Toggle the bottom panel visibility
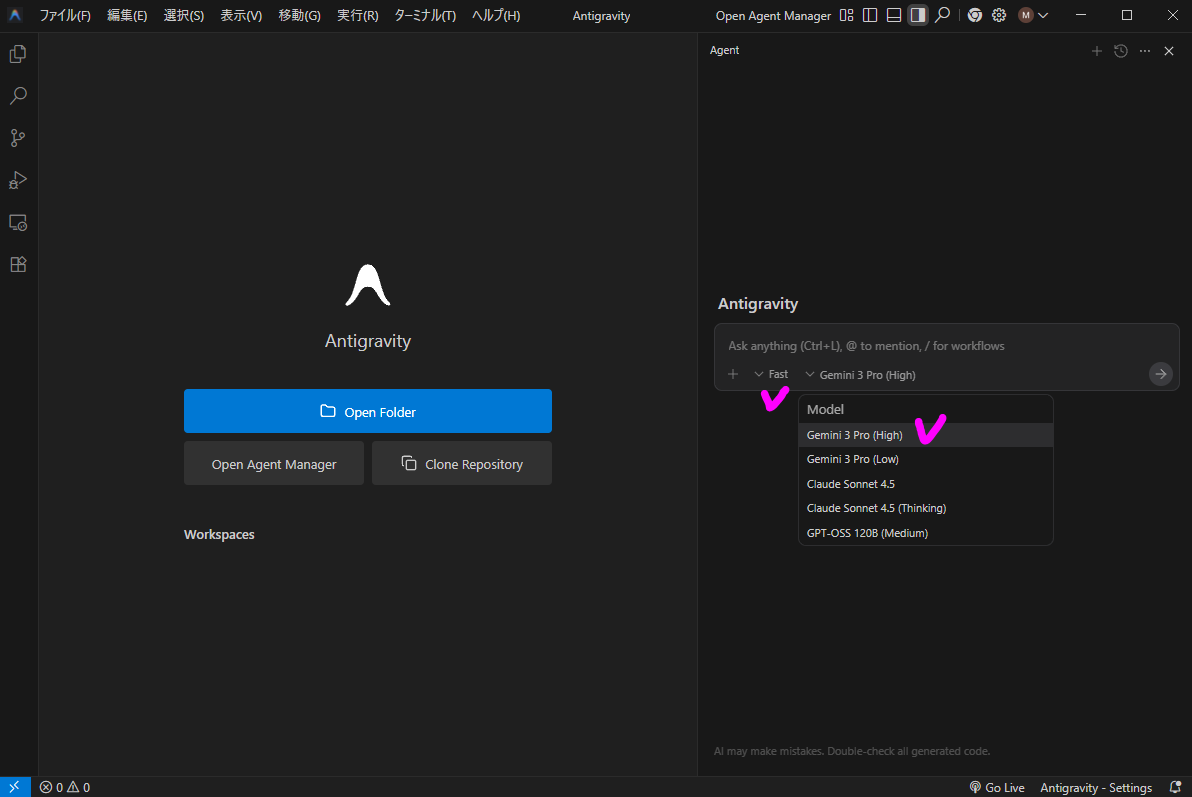Screen dimensions: 1192x797 pyautogui.click(x=894, y=15)
